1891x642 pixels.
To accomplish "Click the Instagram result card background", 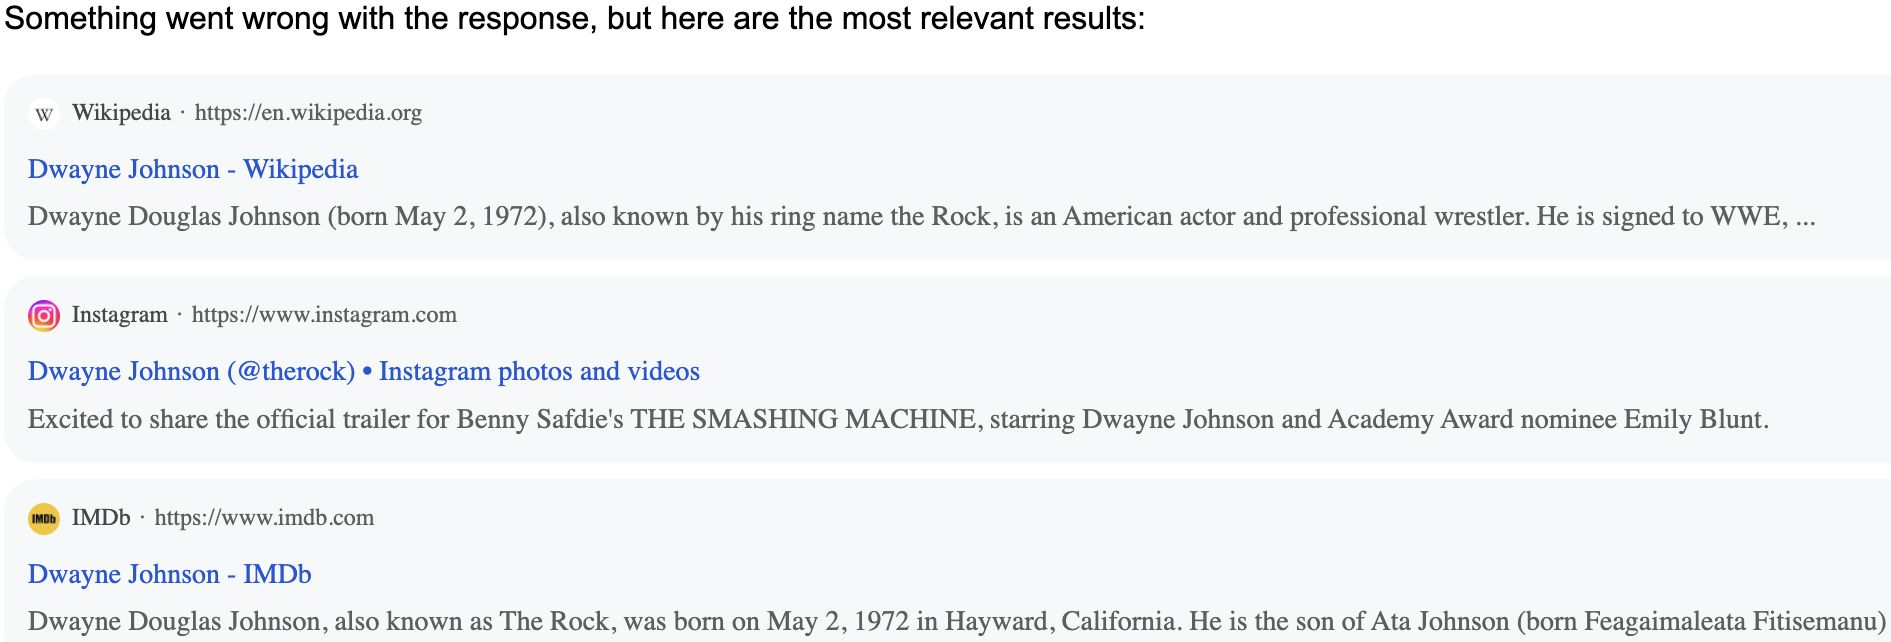I will (x=1600, y=370).
